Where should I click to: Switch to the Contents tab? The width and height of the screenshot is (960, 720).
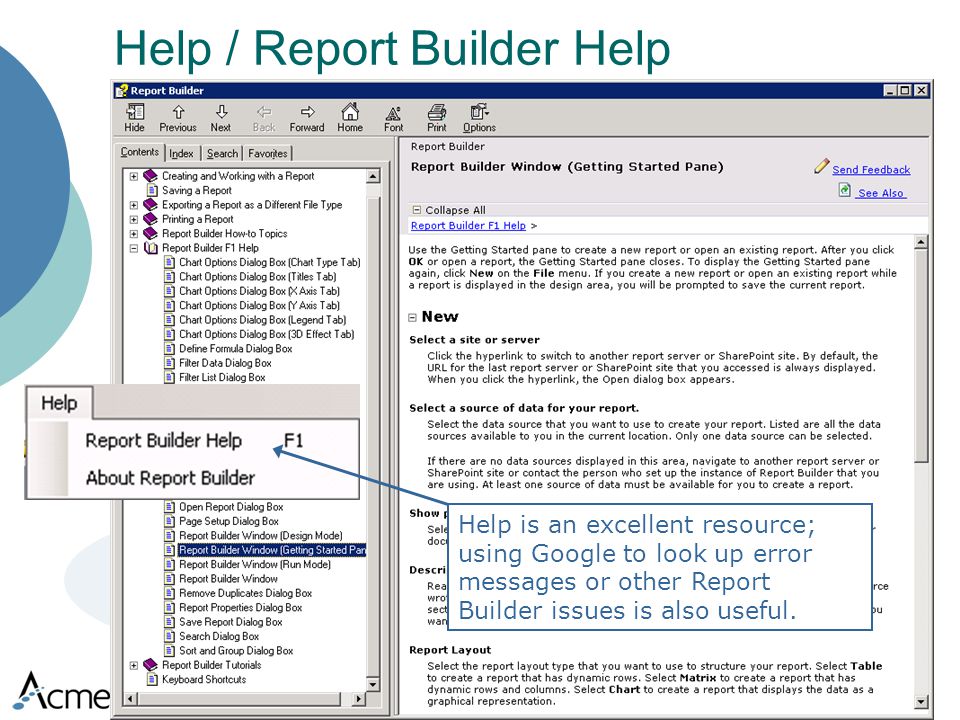pos(140,152)
